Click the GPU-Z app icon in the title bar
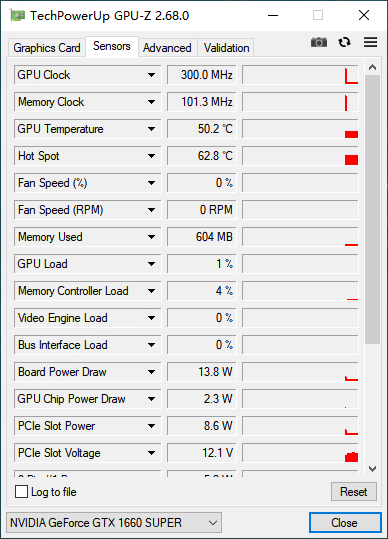 click(17, 15)
